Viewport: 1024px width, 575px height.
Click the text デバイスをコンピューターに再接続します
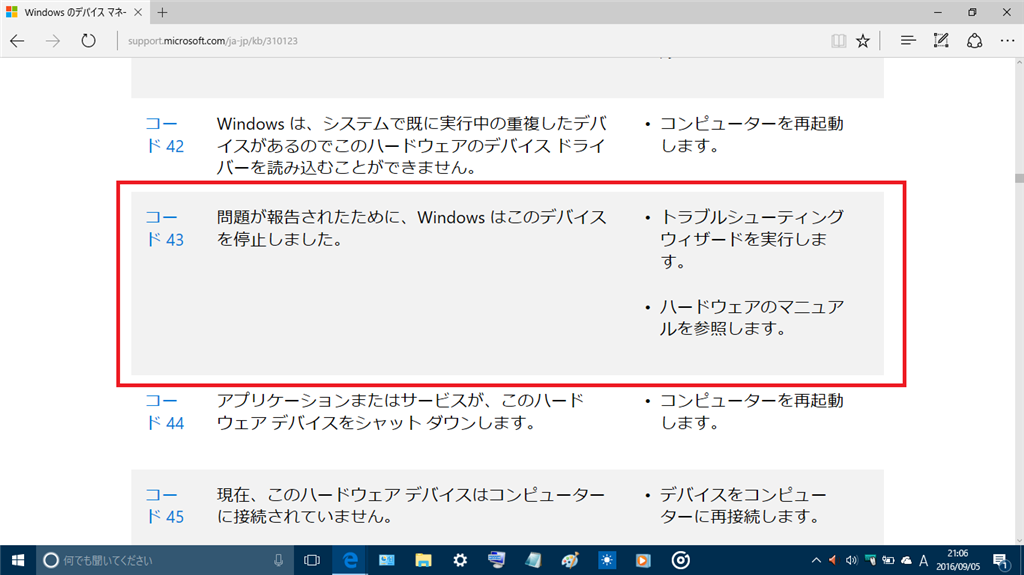743,506
